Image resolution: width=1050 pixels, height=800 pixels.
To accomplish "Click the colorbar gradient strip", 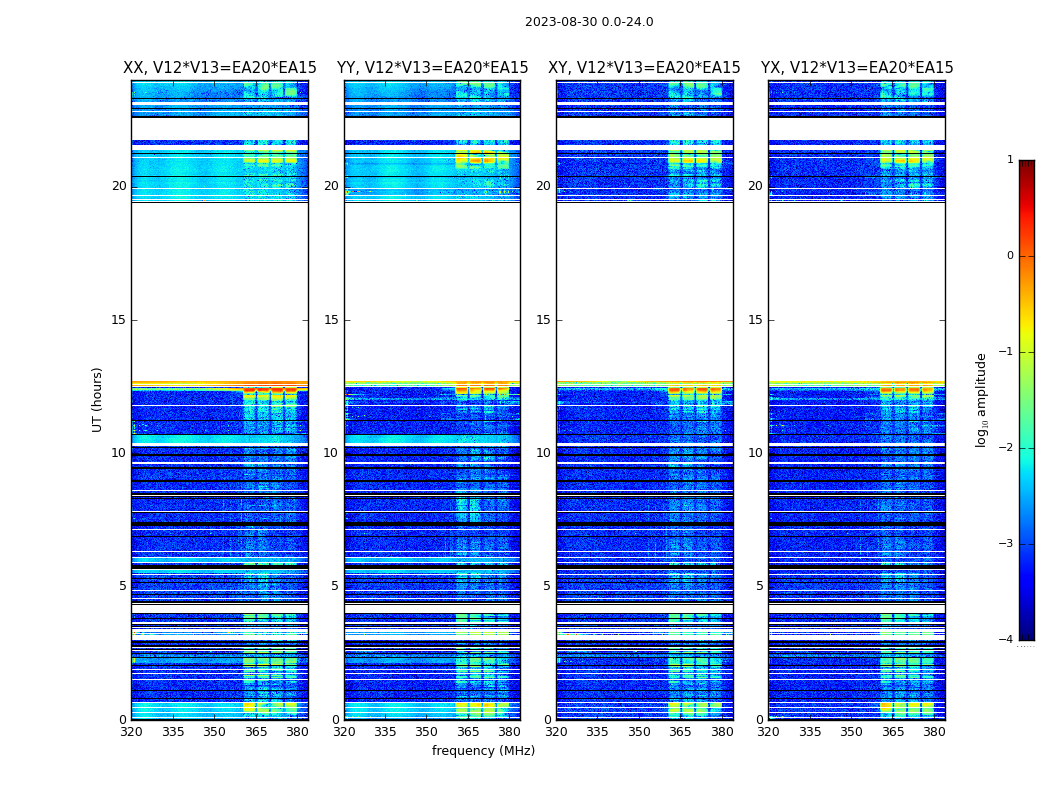I will coord(1026,400).
